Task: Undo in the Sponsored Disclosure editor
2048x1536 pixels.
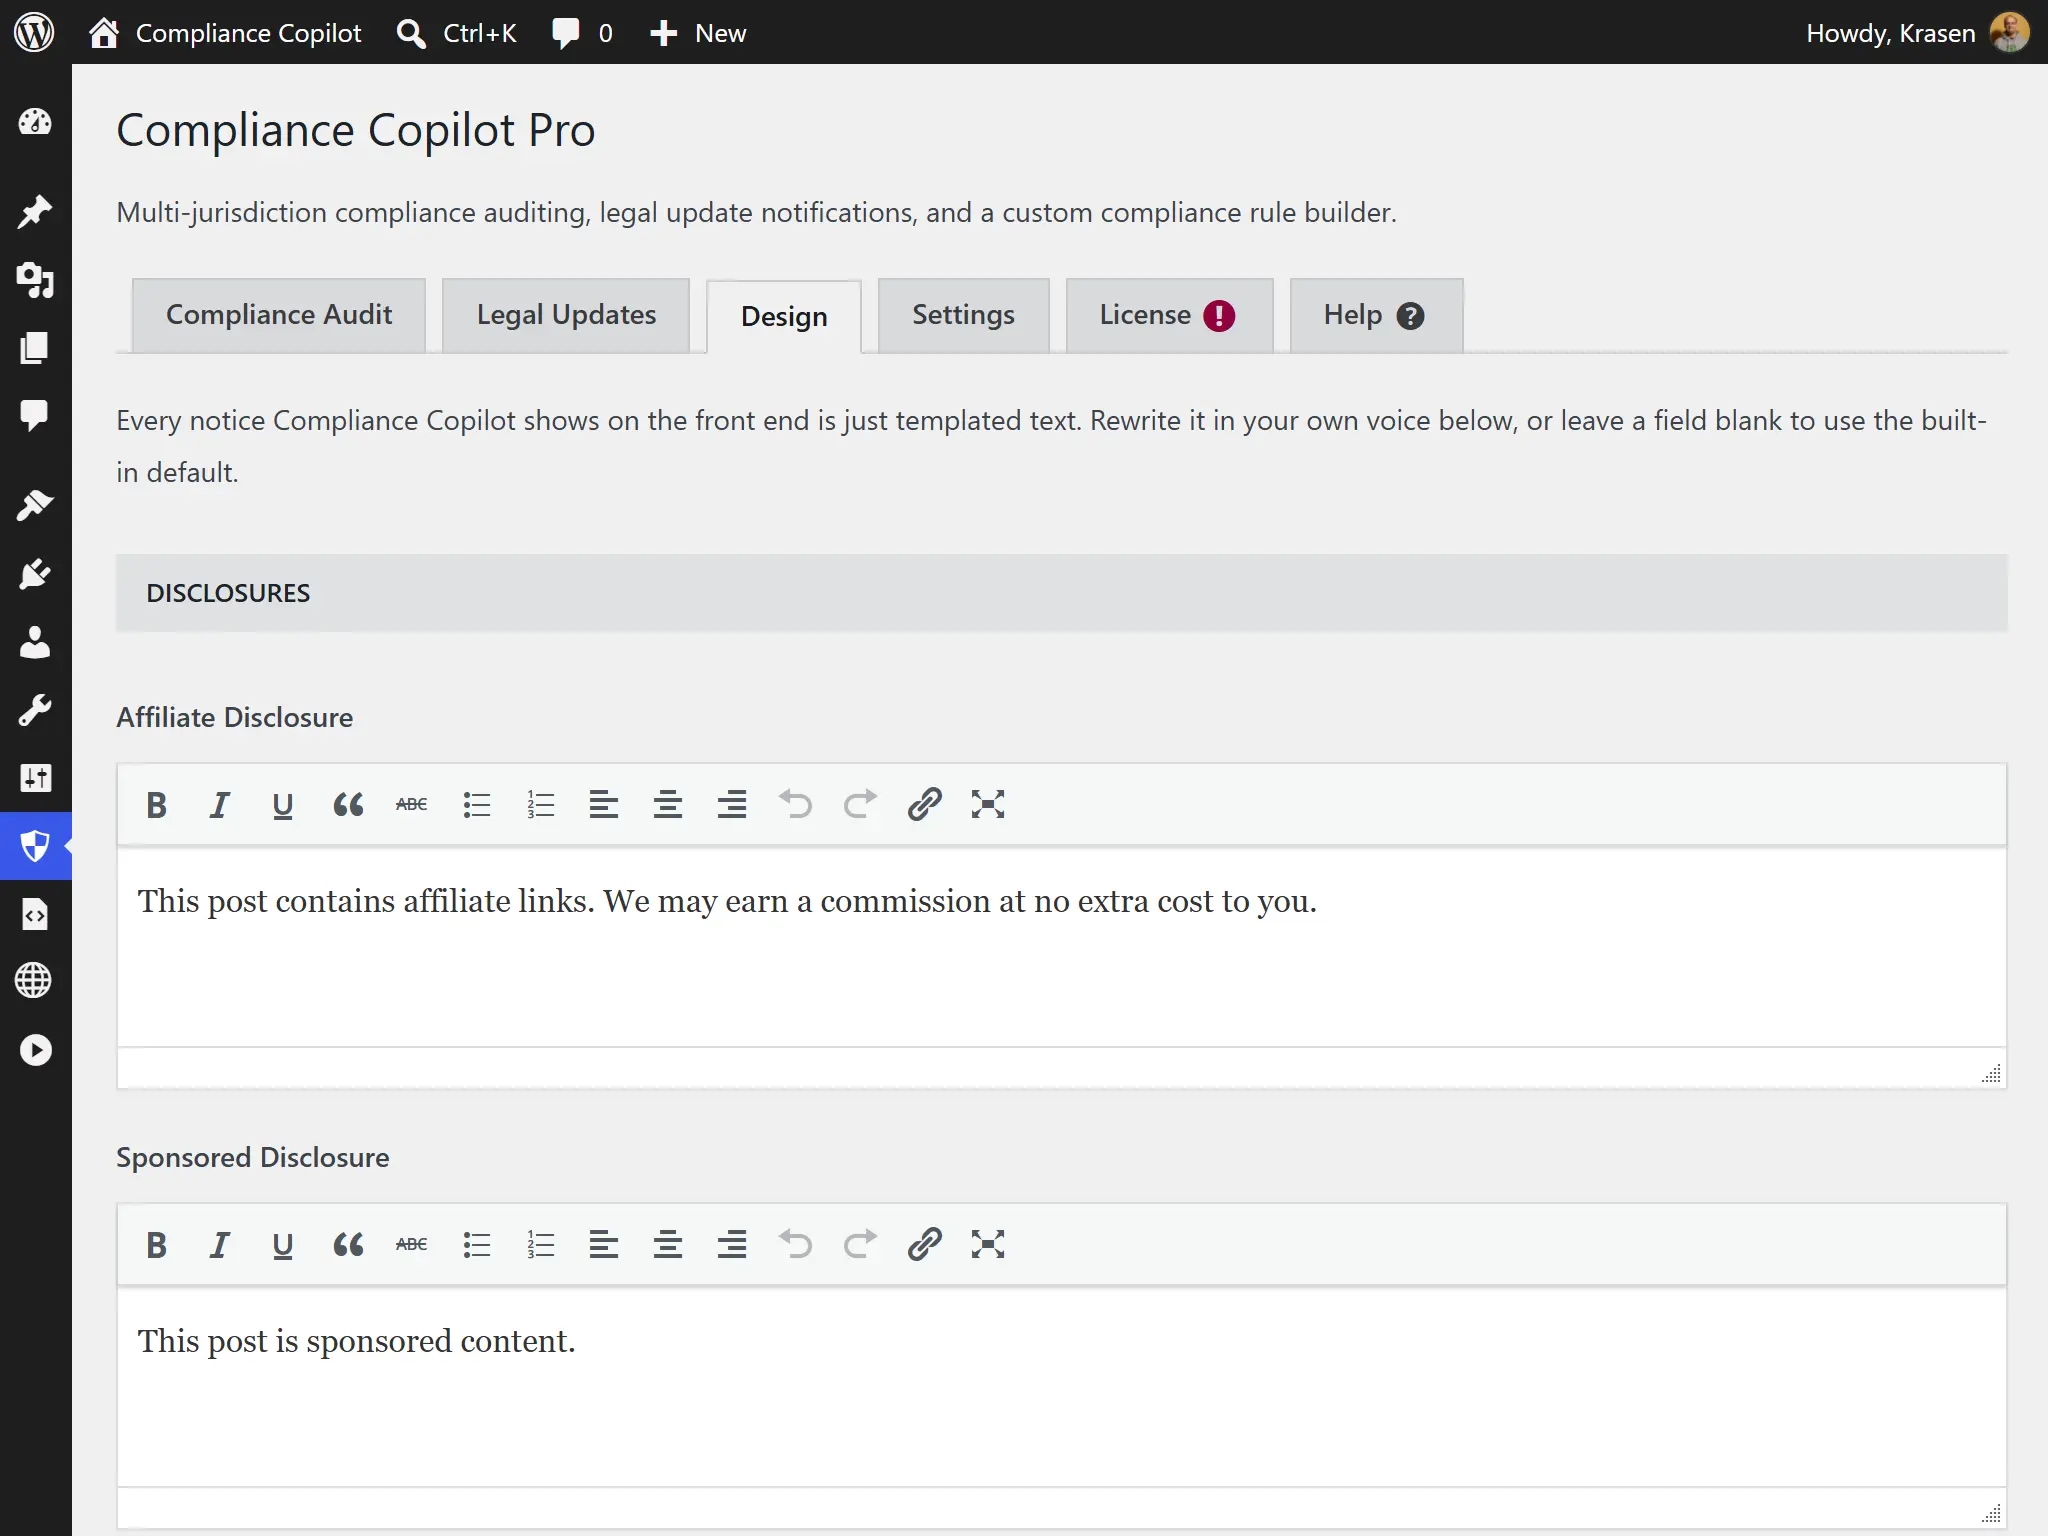Action: pos(796,1245)
